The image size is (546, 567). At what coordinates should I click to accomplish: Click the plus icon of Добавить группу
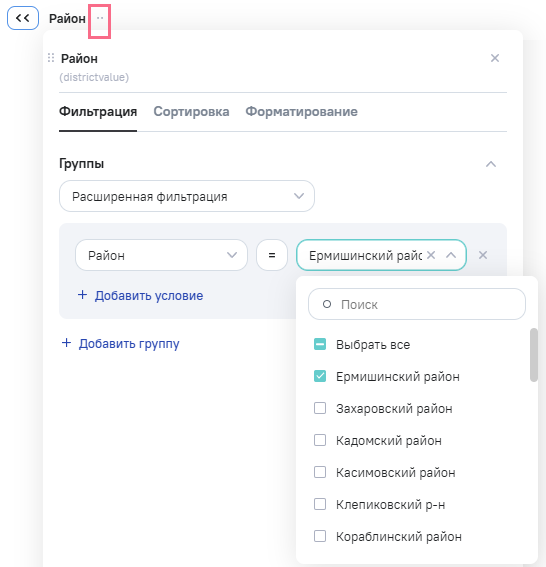(67, 342)
